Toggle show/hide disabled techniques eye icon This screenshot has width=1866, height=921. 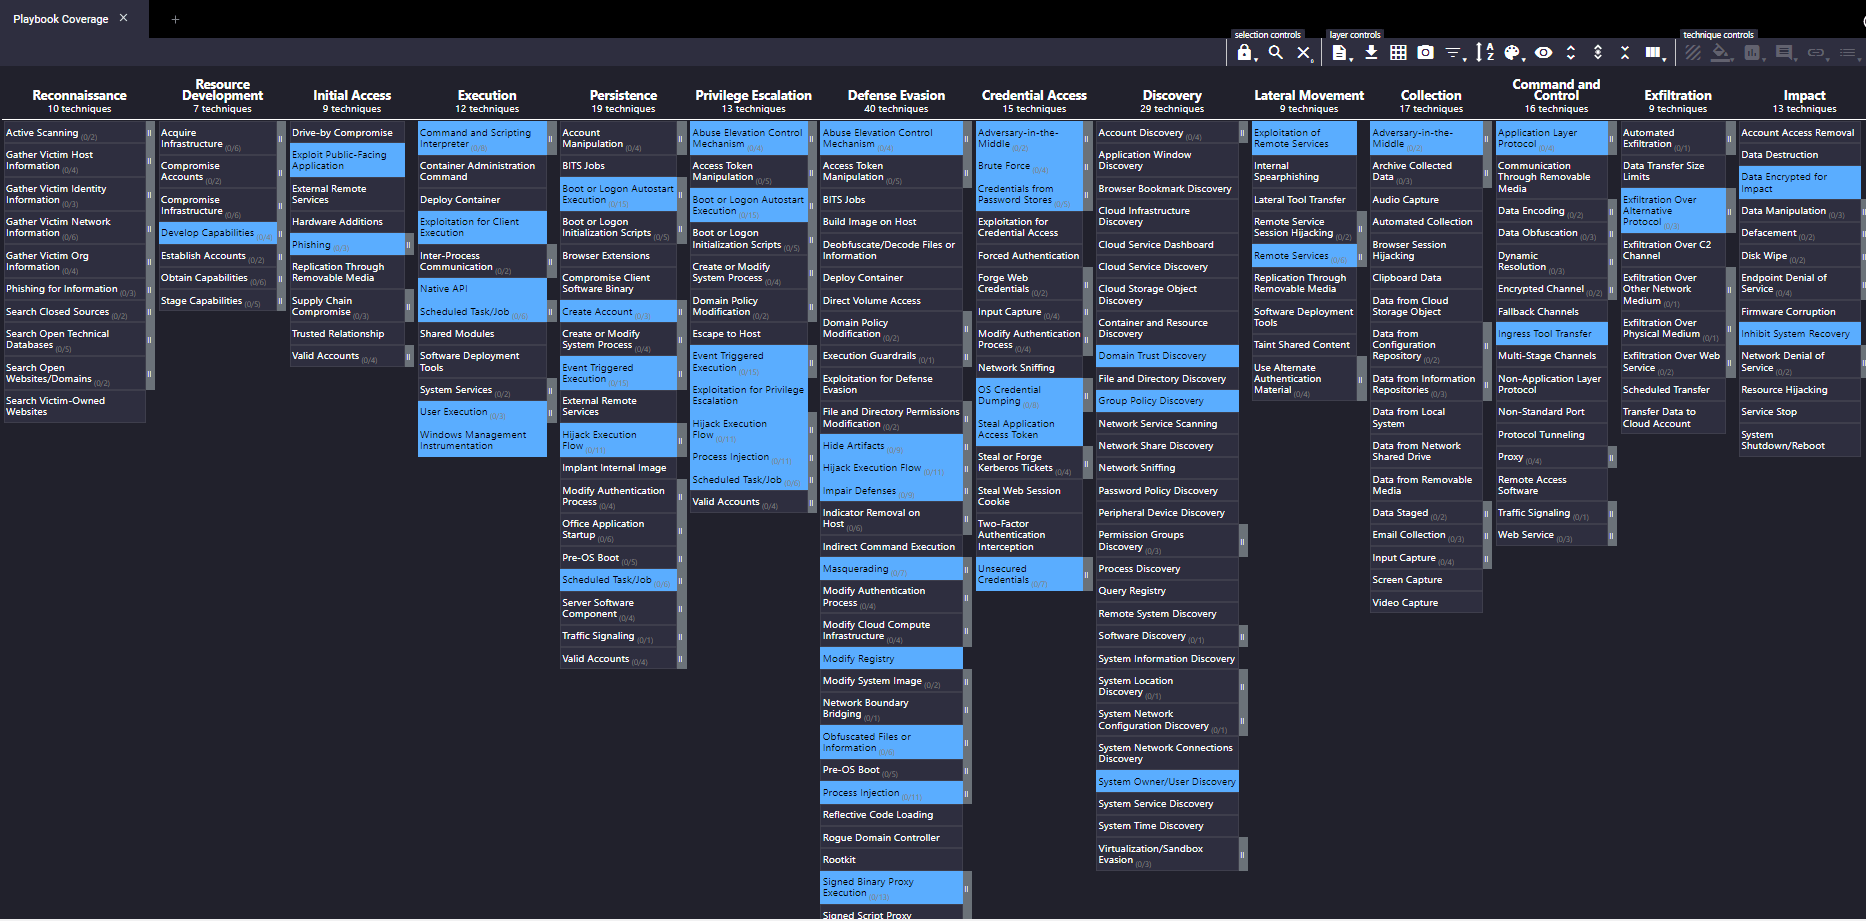point(1543,53)
